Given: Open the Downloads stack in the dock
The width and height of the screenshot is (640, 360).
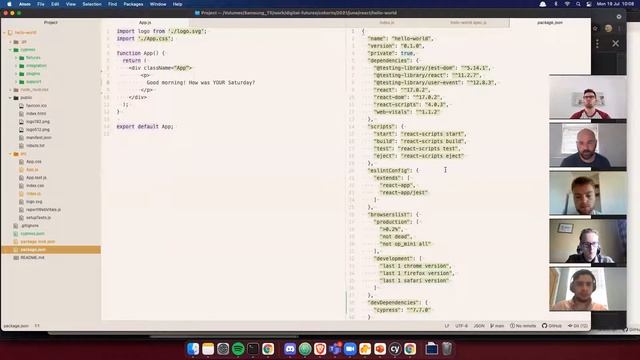Looking at the screenshot, I should [431, 349].
